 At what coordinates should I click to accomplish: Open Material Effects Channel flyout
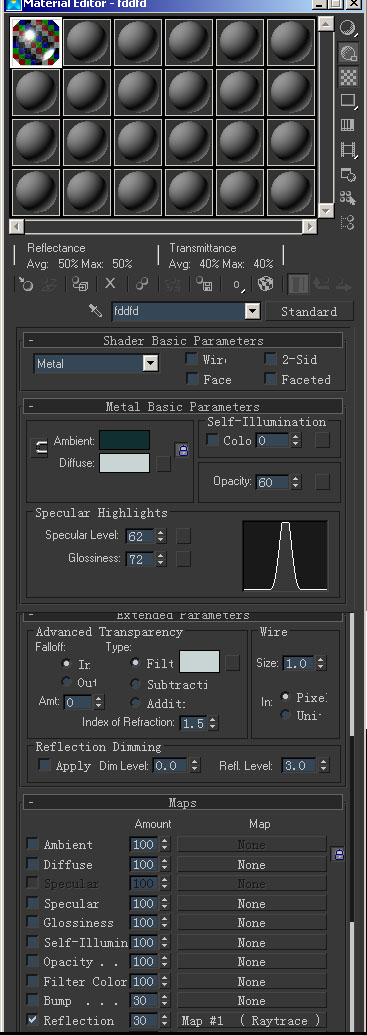[x=238, y=284]
